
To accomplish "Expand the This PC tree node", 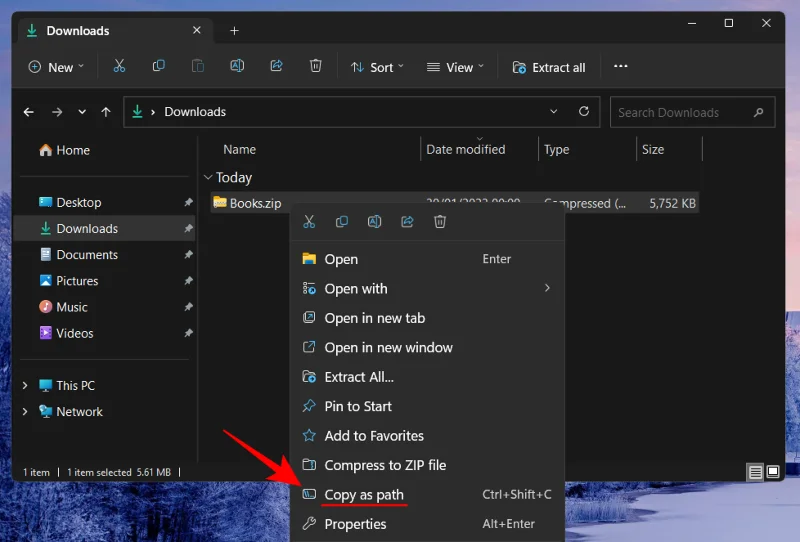I will tap(26, 385).
